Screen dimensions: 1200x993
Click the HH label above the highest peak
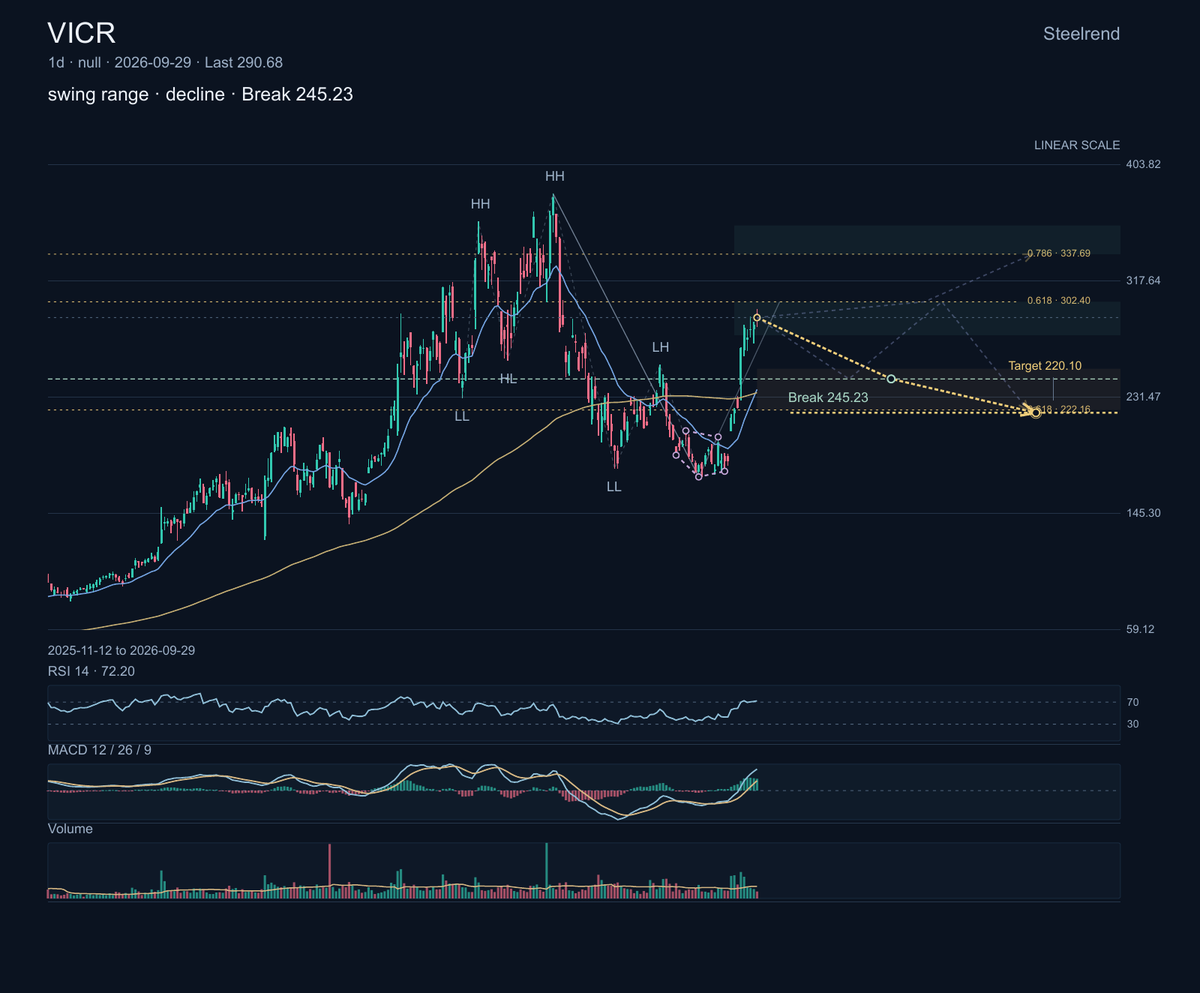click(x=555, y=176)
